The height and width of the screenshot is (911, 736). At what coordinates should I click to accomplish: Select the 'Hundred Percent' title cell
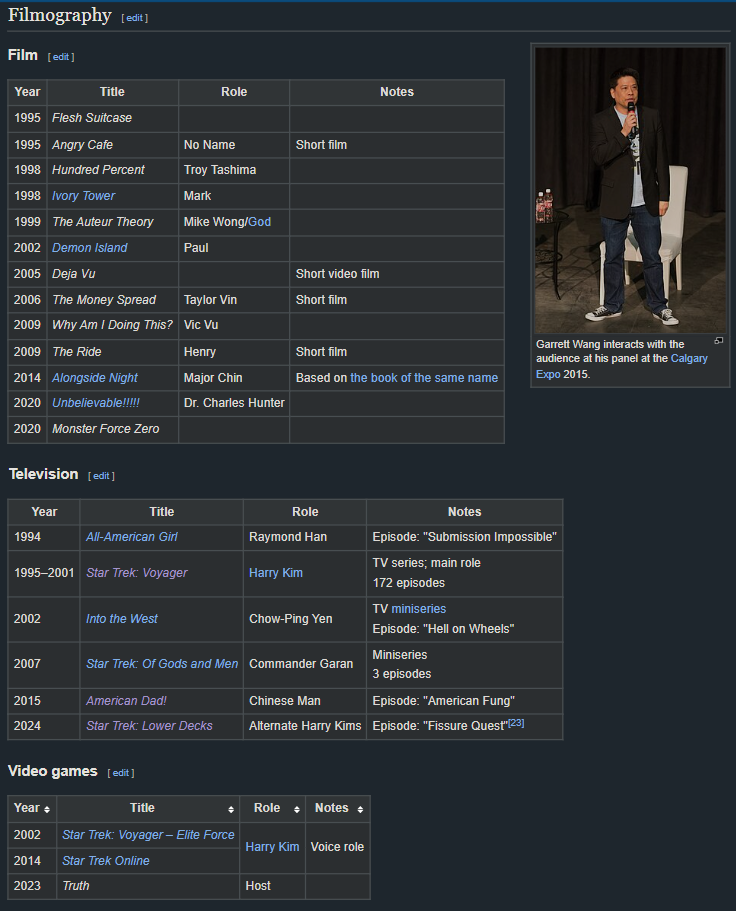[113, 170]
